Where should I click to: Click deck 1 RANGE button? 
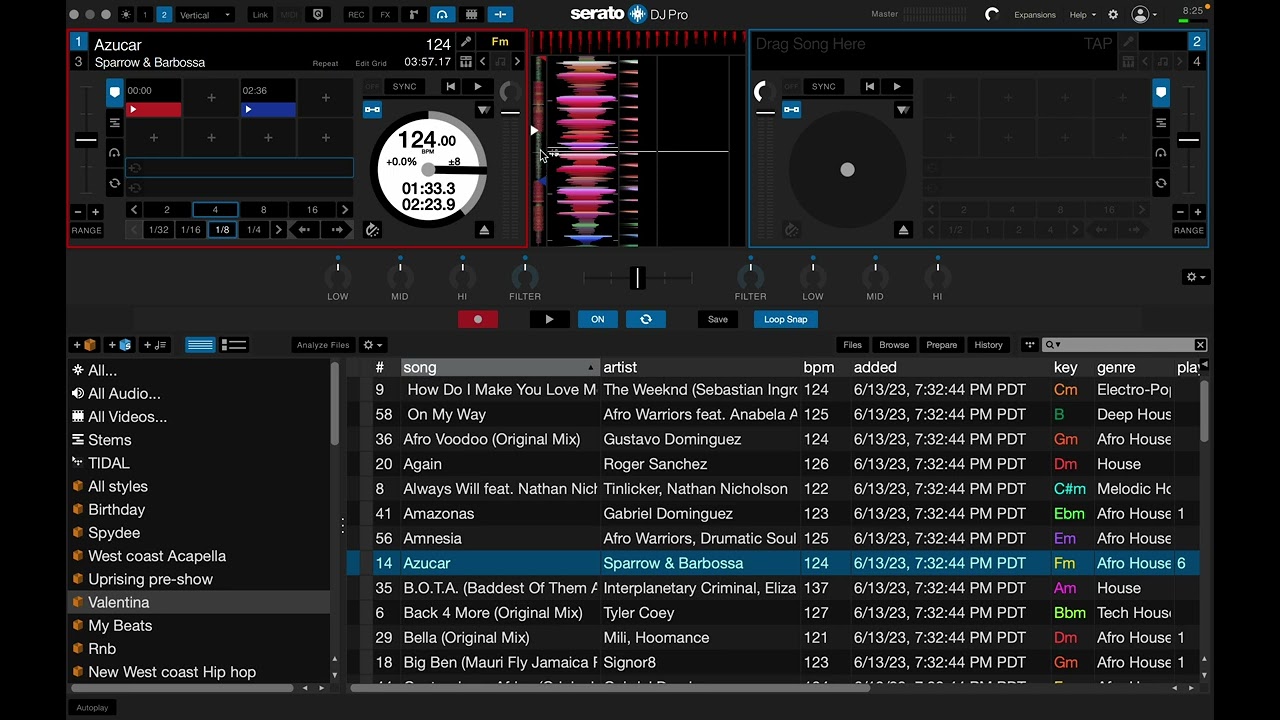(86, 230)
